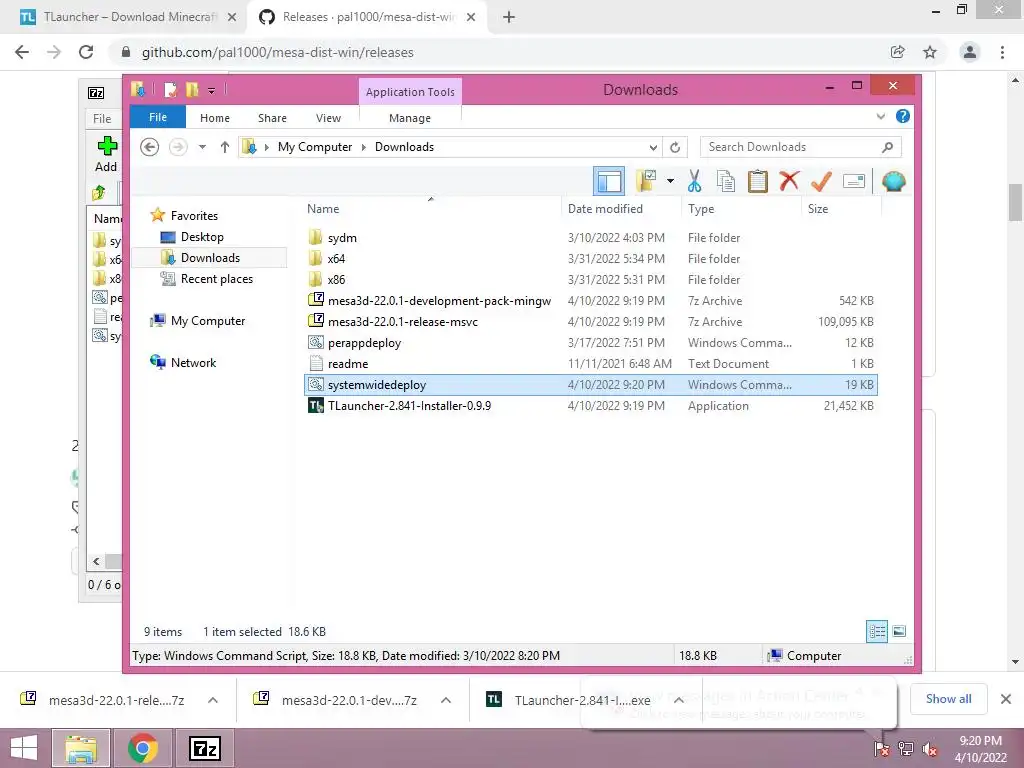Select Recent places in Favorites

(216, 278)
